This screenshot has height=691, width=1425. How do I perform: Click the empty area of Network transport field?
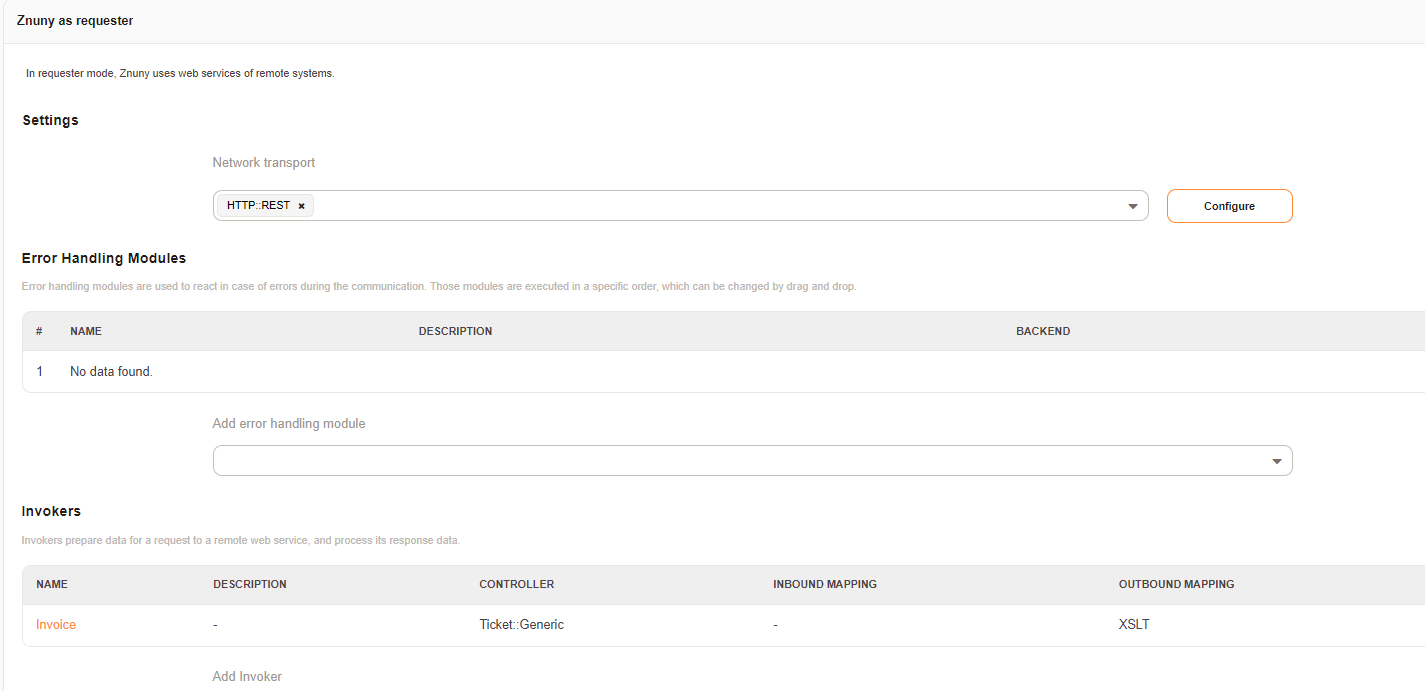[700, 206]
